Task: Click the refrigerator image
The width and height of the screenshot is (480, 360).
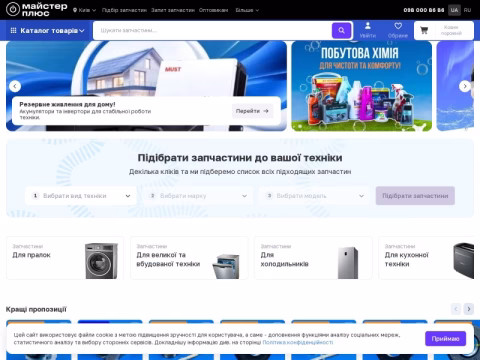Action: [x=348, y=263]
